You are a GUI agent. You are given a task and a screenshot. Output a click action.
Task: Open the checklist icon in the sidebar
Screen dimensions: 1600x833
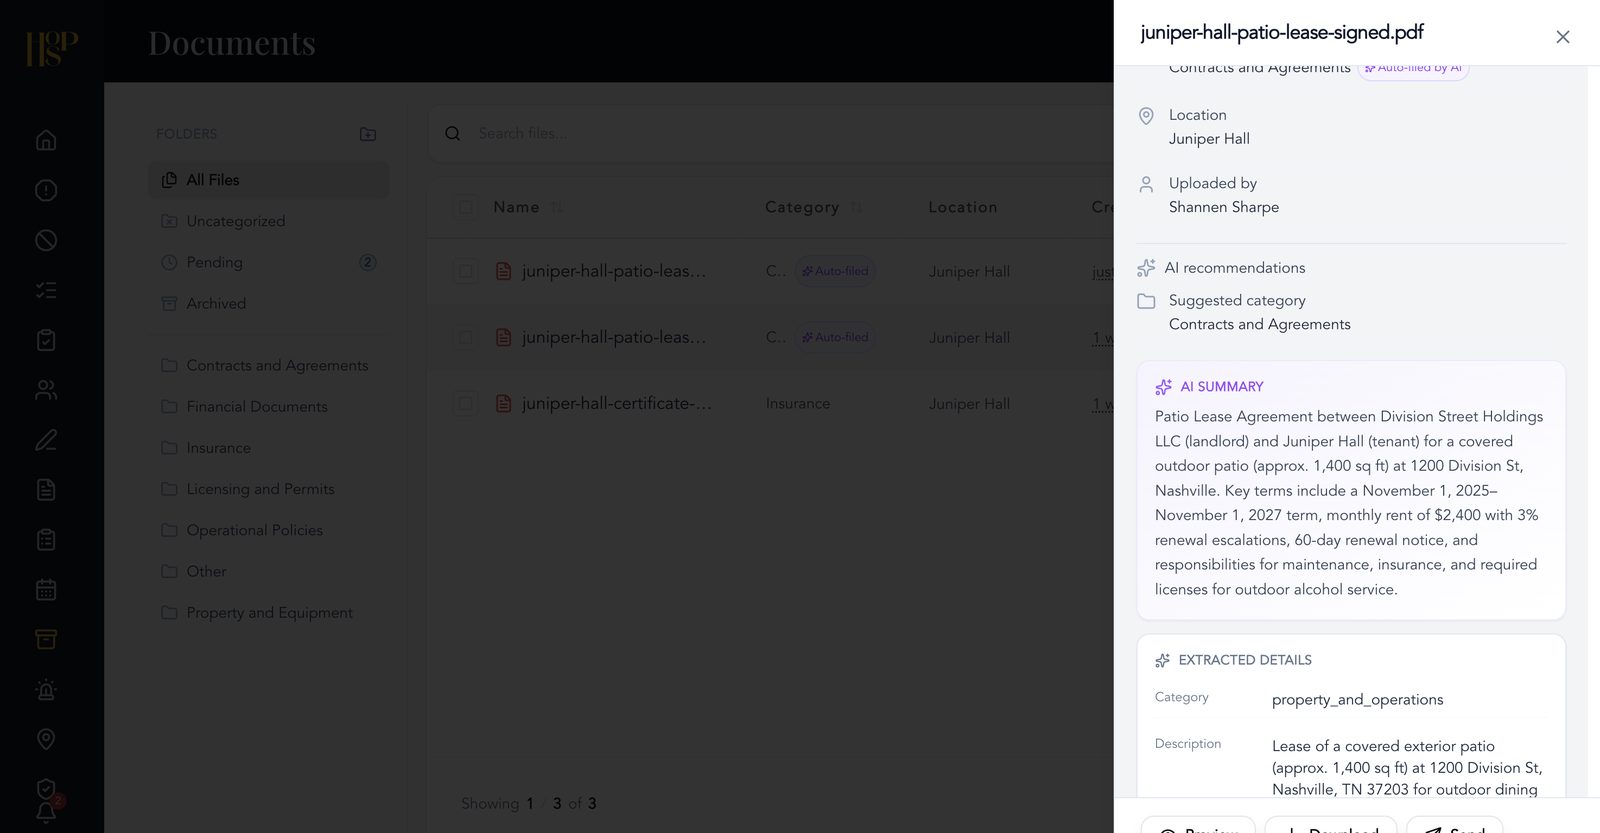(46, 290)
